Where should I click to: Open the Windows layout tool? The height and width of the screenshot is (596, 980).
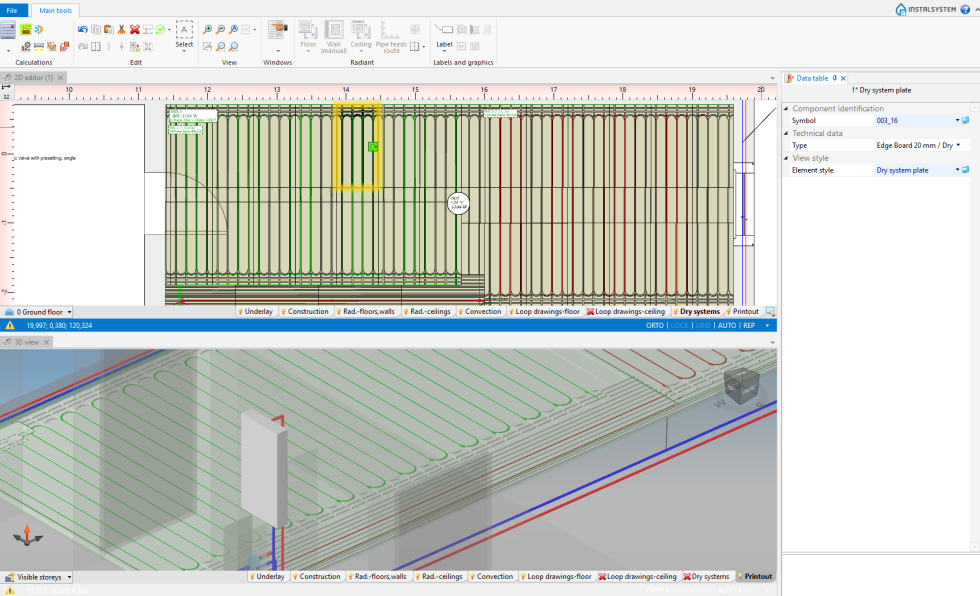pos(278,32)
